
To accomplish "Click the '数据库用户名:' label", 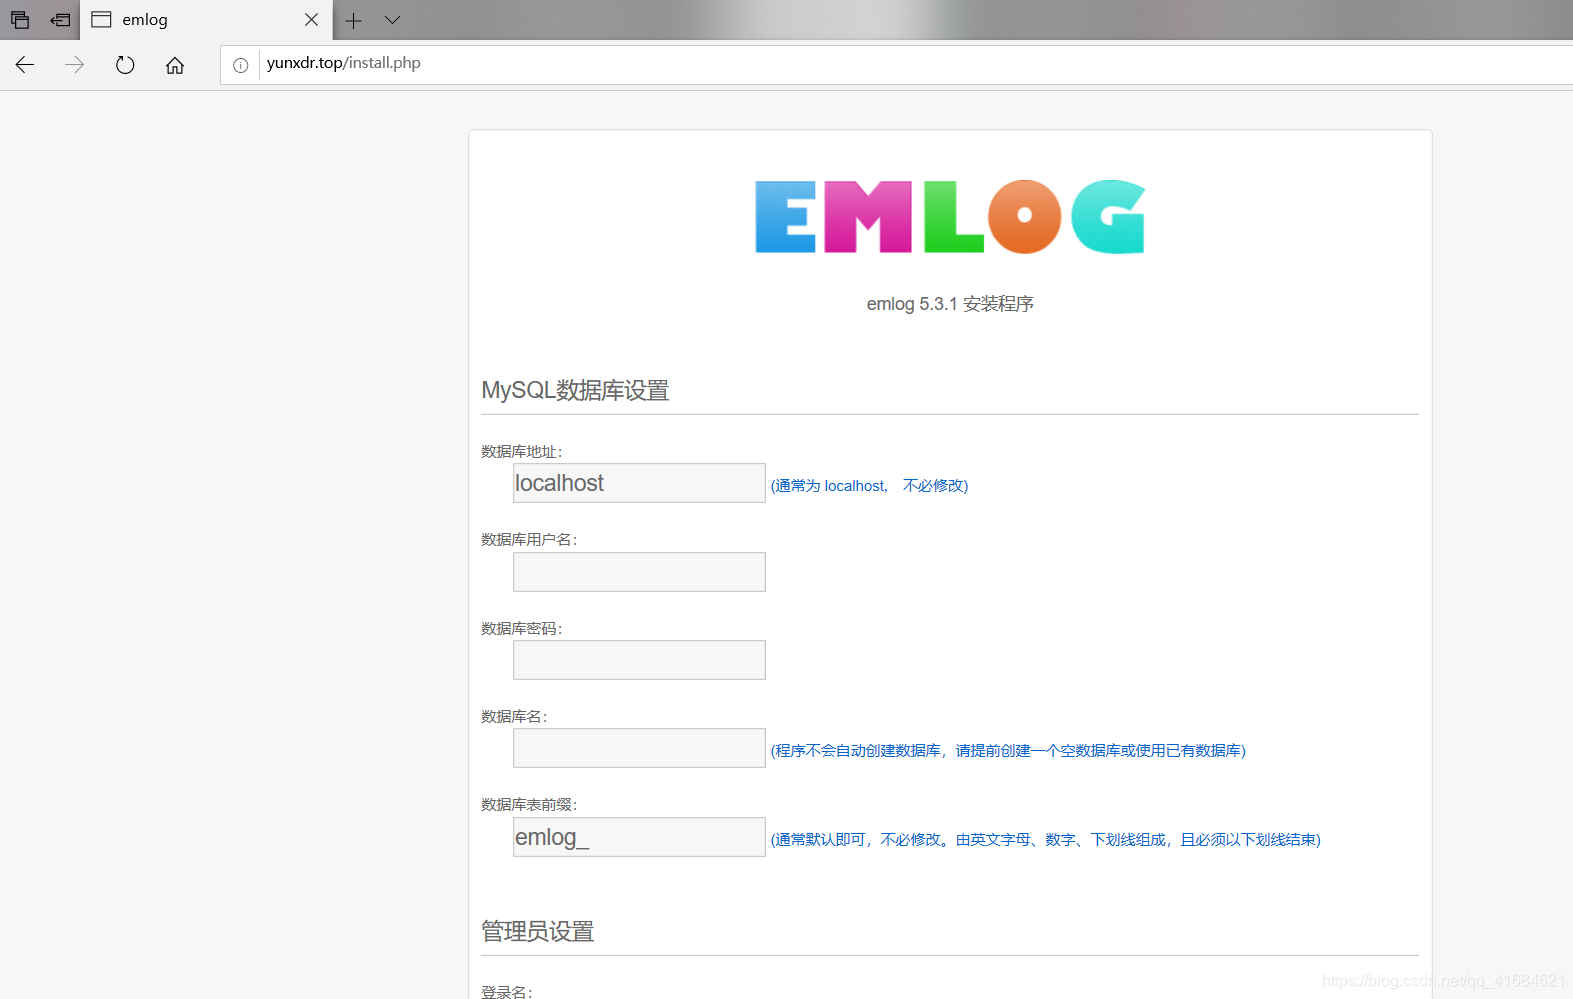I will coord(529,540).
